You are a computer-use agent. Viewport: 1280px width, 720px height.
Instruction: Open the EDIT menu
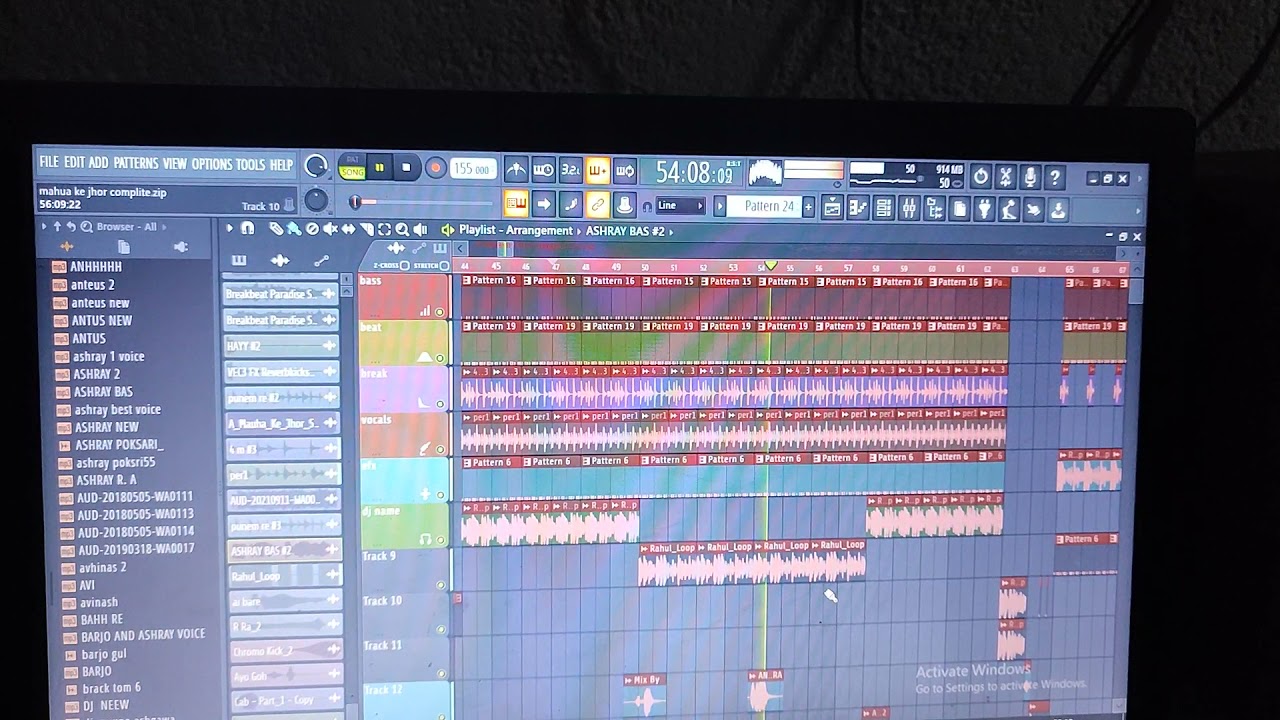click(74, 162)
